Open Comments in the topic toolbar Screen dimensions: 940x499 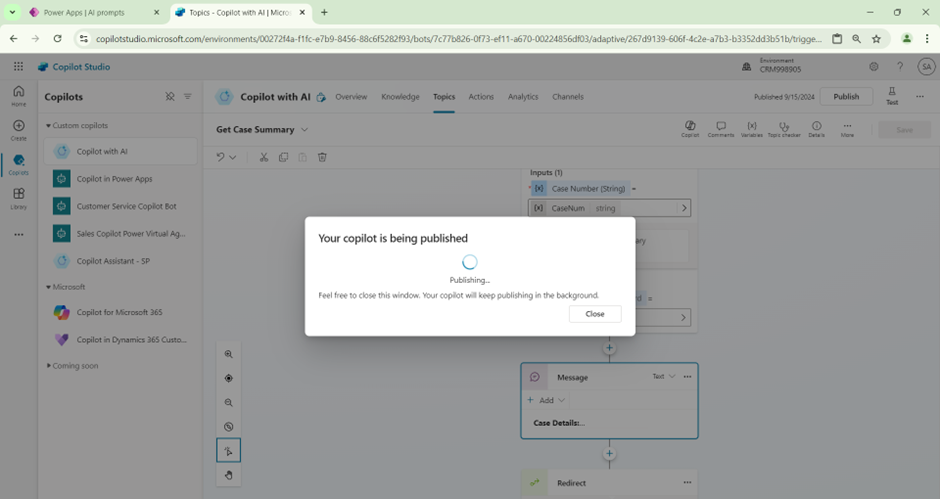coord(720,129)
